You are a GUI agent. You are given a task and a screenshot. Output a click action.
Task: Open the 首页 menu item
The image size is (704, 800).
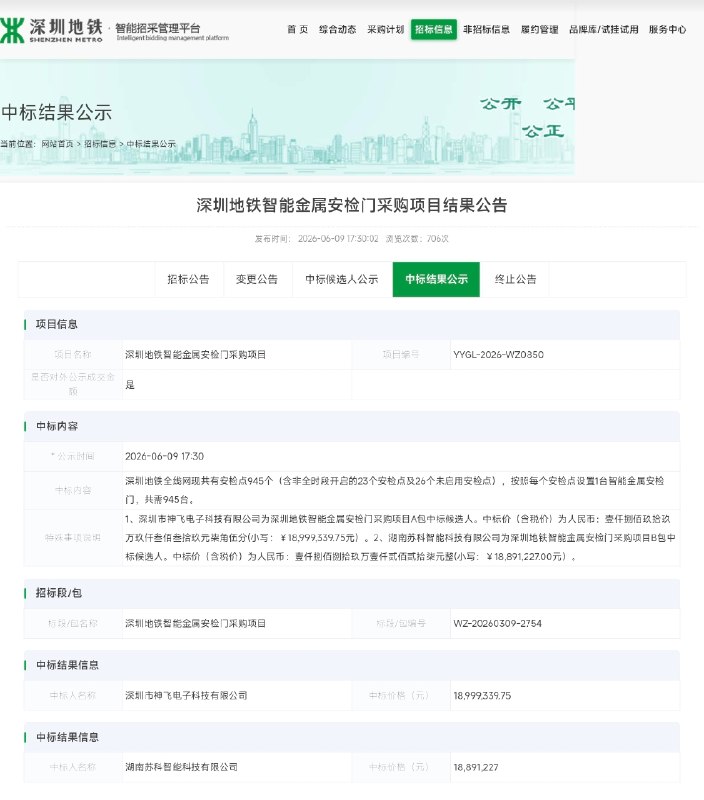(298, 30)
